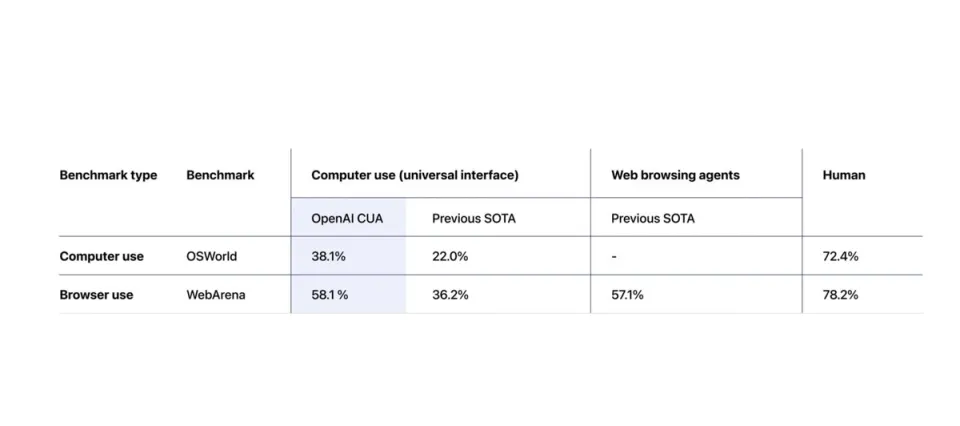
Task: Click the 57.1% web browsing agents cell
Action: (x=628, y=295)
